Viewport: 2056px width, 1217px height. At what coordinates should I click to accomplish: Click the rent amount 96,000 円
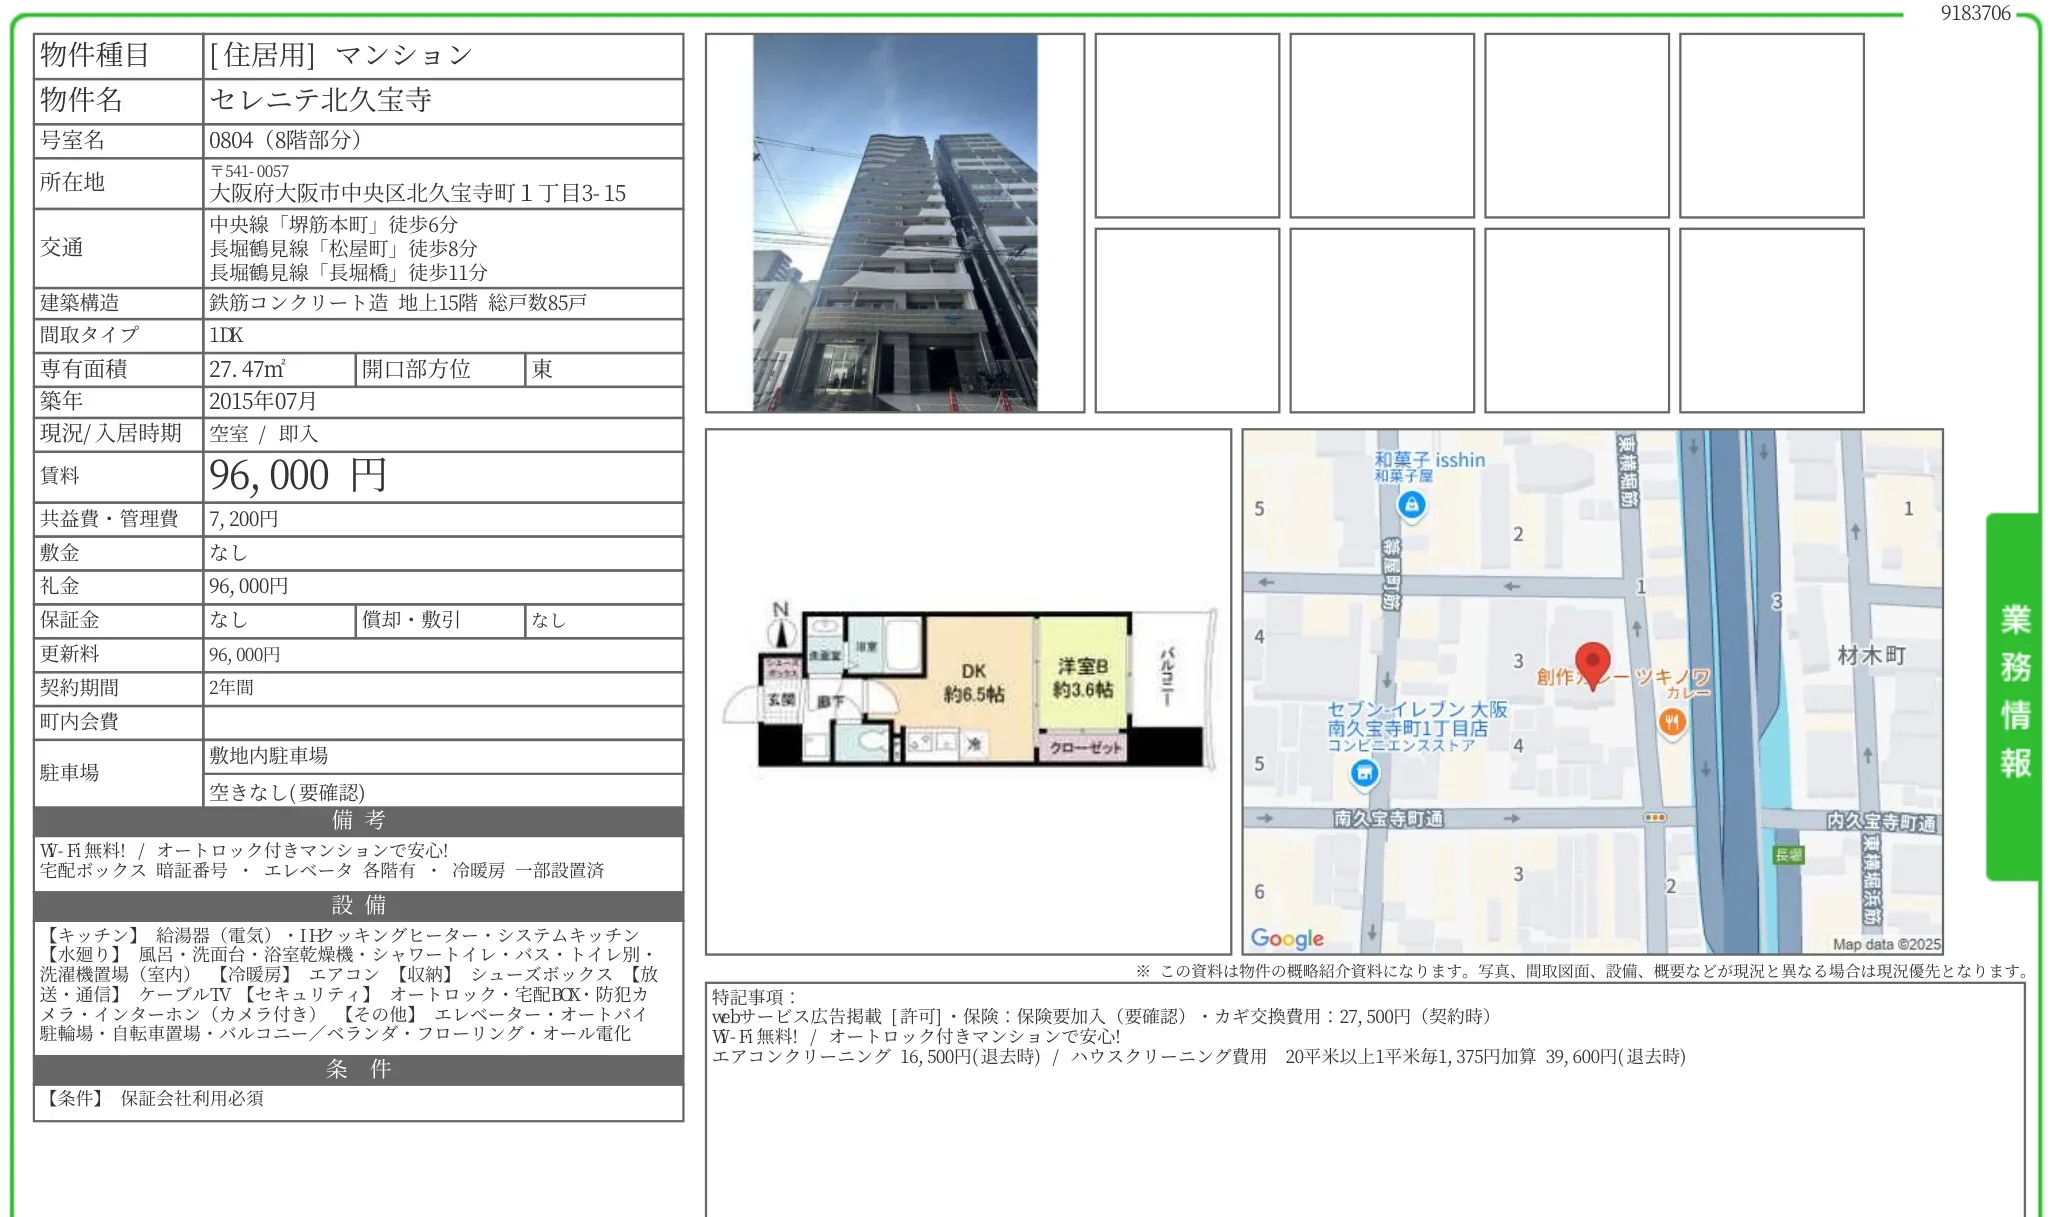coord(298,476)
